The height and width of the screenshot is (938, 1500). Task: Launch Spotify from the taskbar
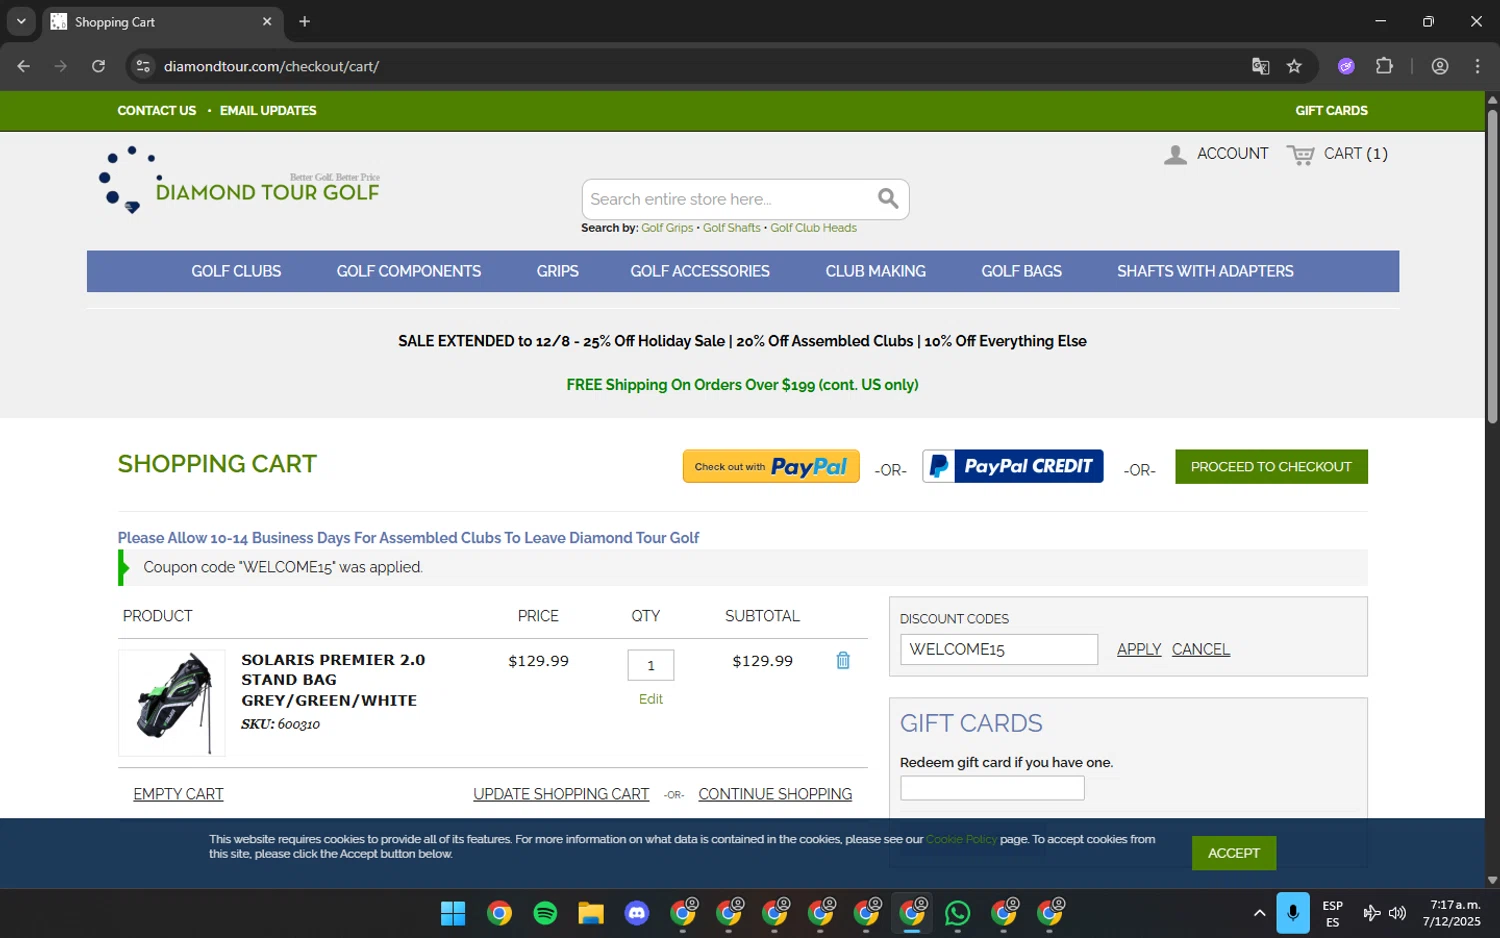(545, 913)
